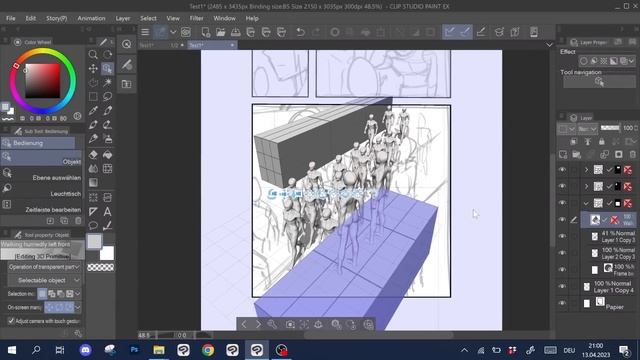Click the lock layer icon
Viewport: 640px width, 360px height.
[602, 141]
